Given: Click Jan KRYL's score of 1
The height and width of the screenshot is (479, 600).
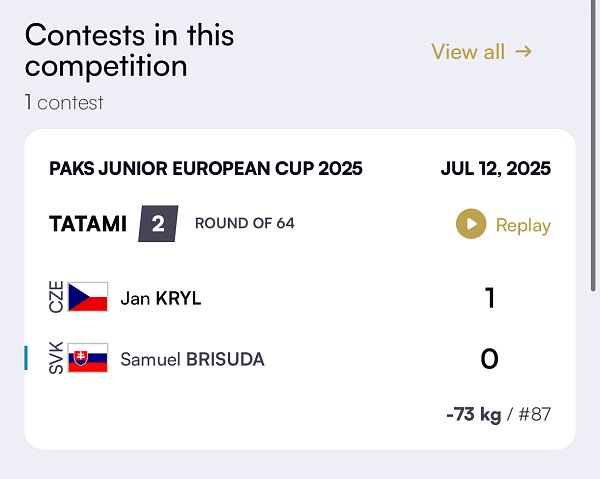Looking at the screenshot, I should point(490,298).
